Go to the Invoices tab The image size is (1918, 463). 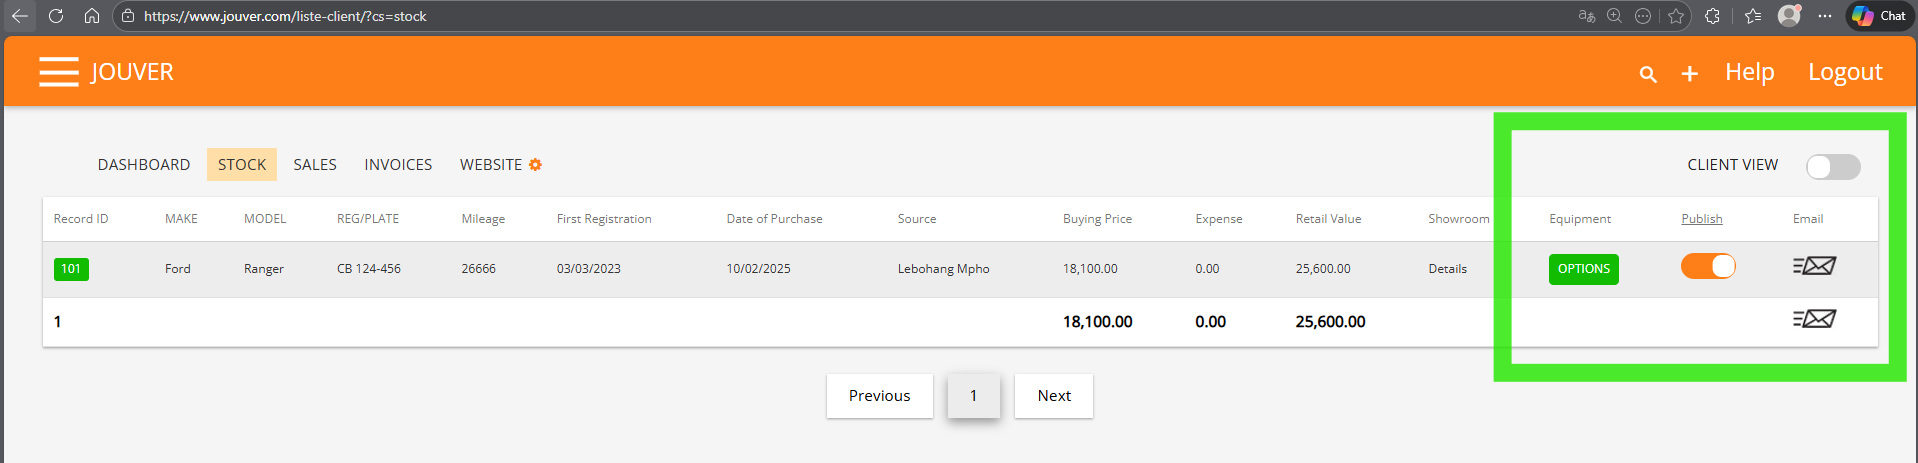click(x=398, y=165)
